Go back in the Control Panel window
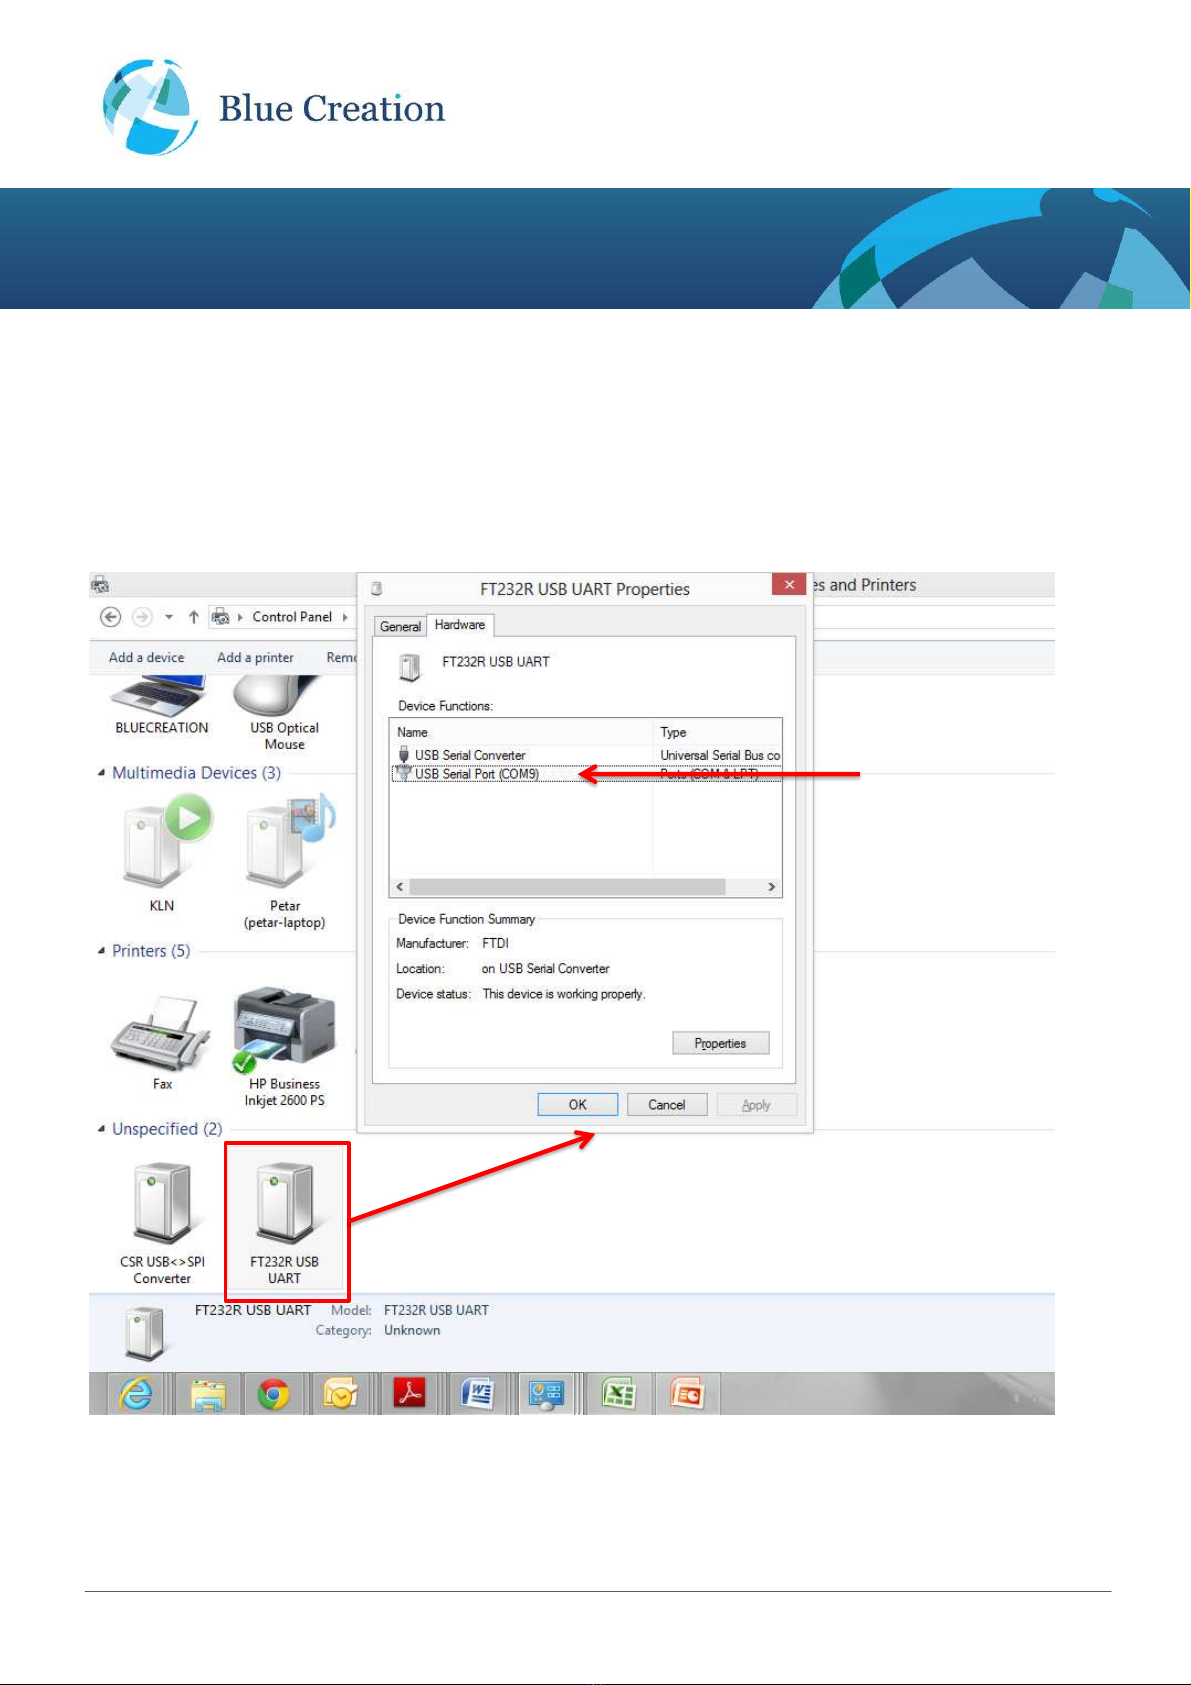Screen dimensions: 1191x1685 coord(111,617)
